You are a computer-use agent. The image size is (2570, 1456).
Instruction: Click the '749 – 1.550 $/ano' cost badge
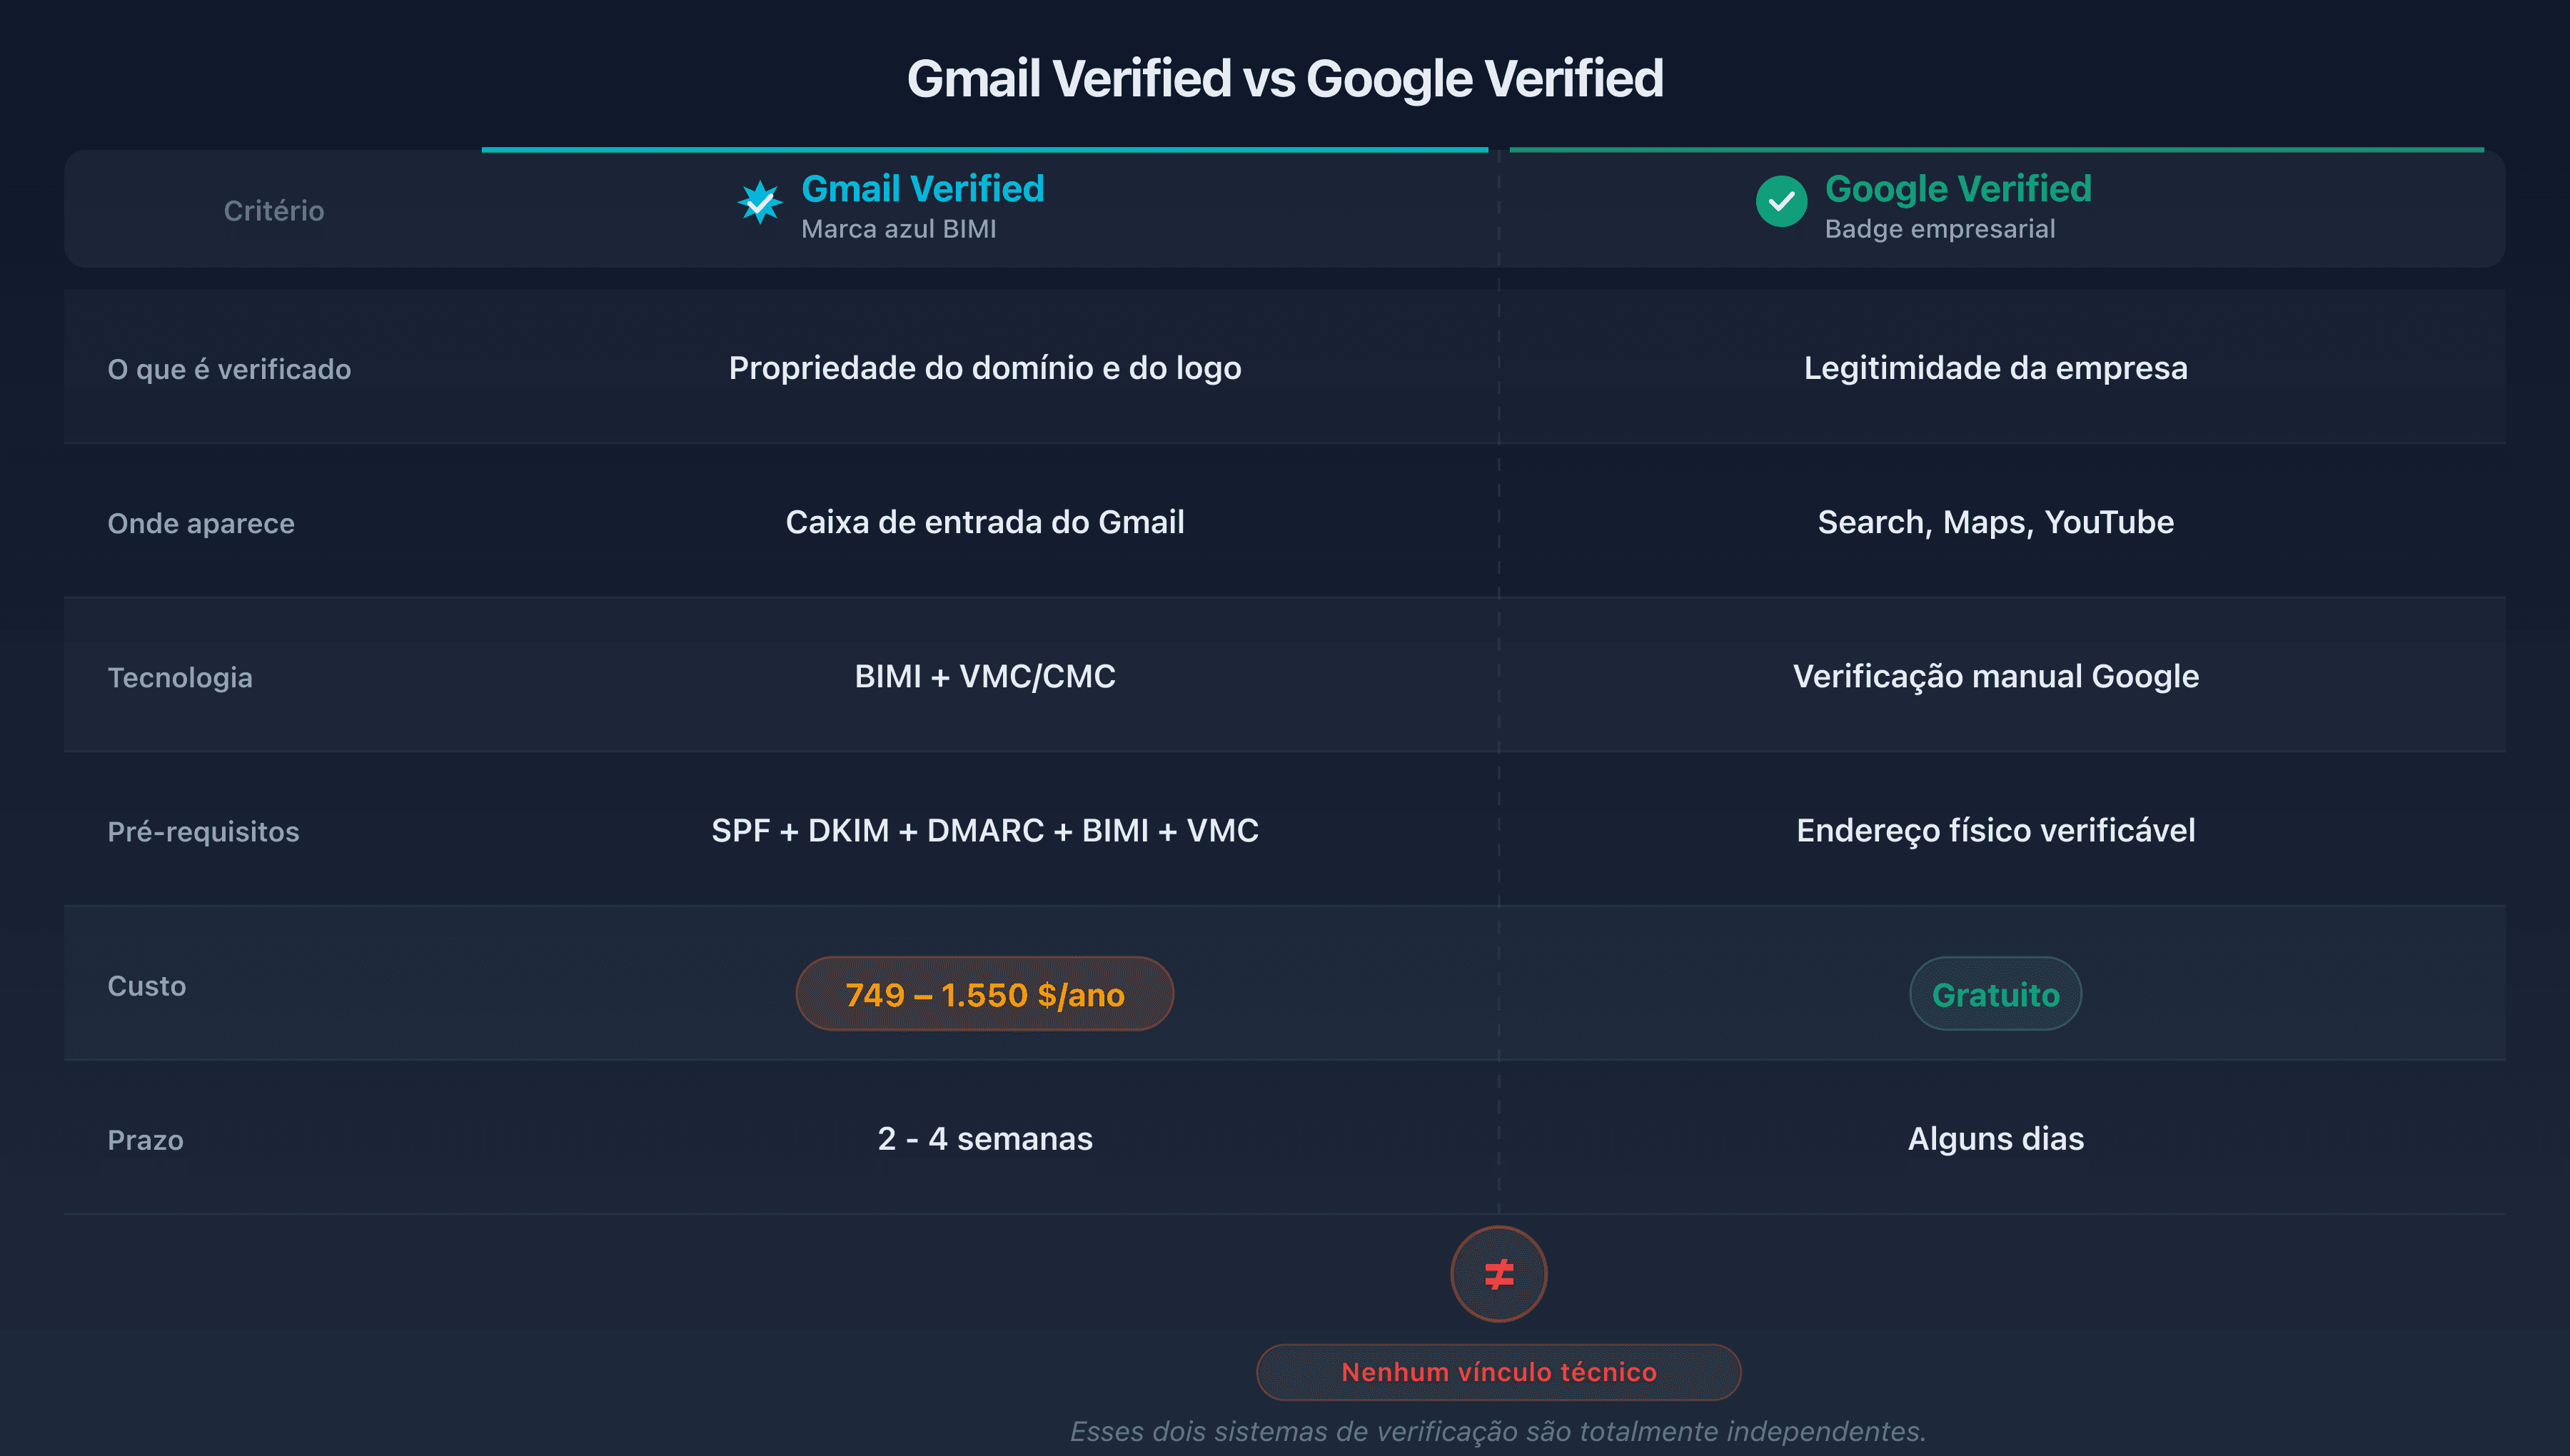[x=984, y=993]
